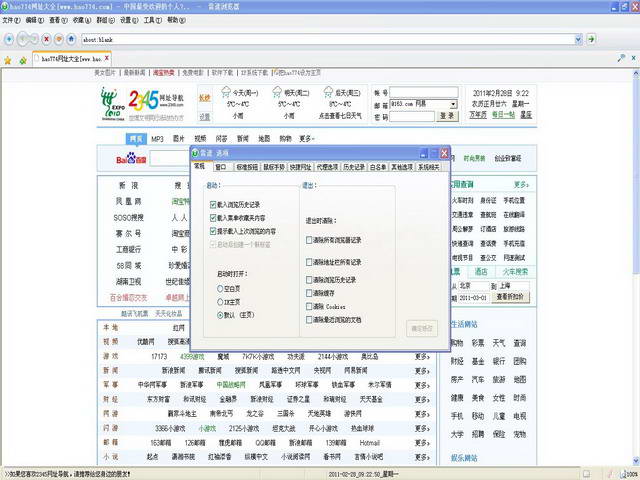The width and height of the screenshot is (640, 480).
Task: Expand 更多 in the search category tabs
Action: coord(307,139)
